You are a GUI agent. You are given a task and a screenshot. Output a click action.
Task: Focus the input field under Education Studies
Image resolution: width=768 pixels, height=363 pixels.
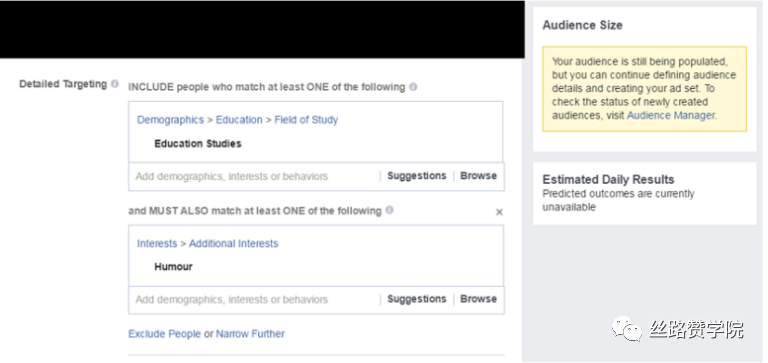(x=255, y=176)
